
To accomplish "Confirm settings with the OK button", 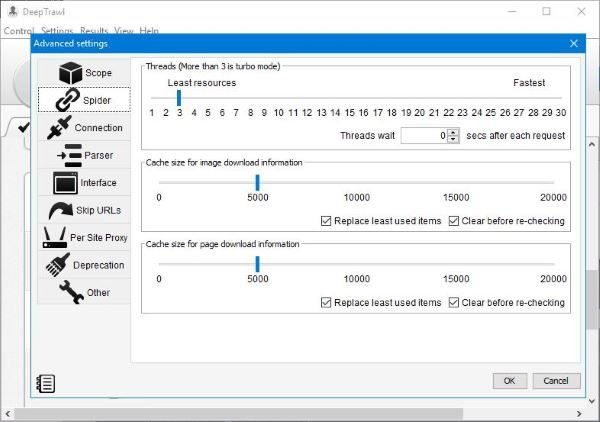I will click(x=510, y=381).
